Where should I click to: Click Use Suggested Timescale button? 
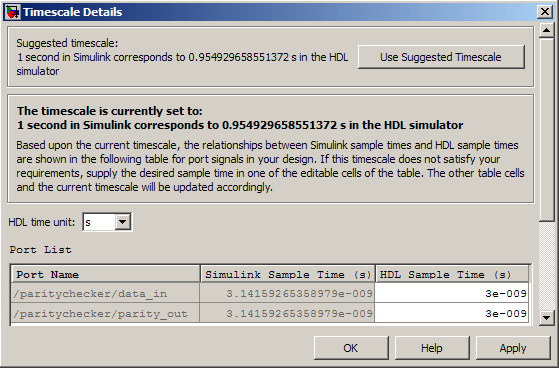(x=441, y=57)
